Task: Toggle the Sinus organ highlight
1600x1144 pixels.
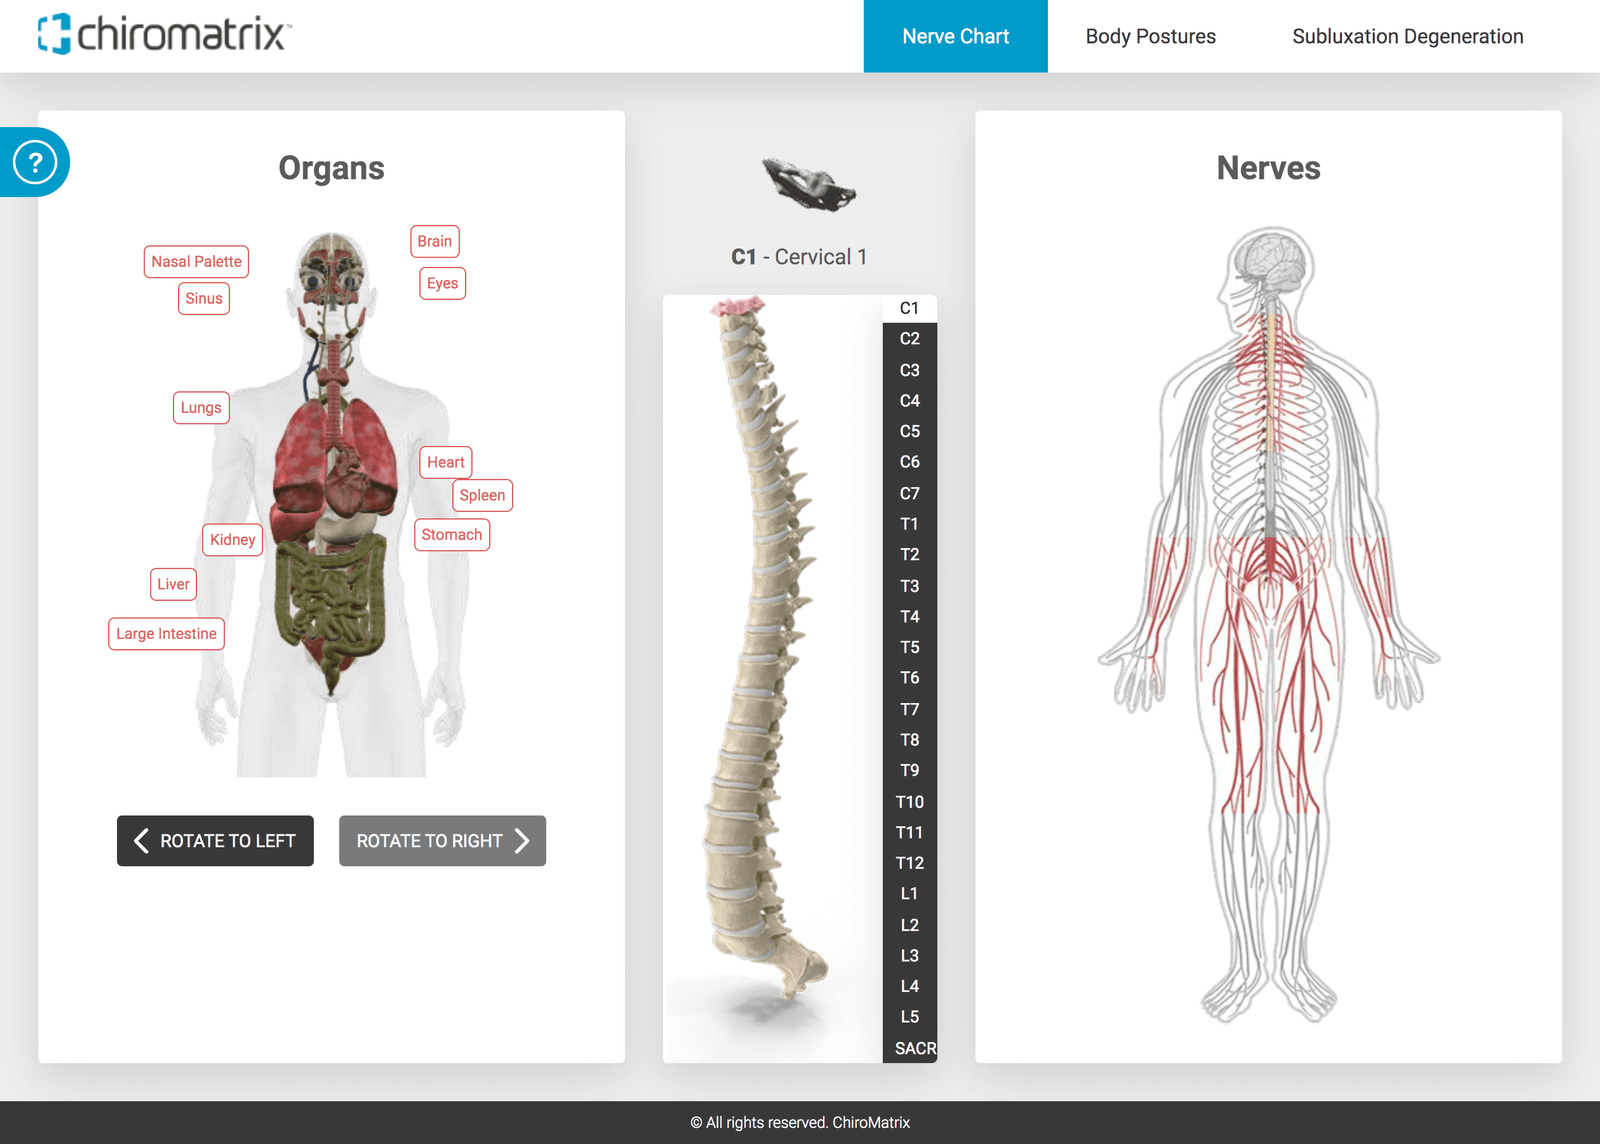Action: tap(203, 298)
